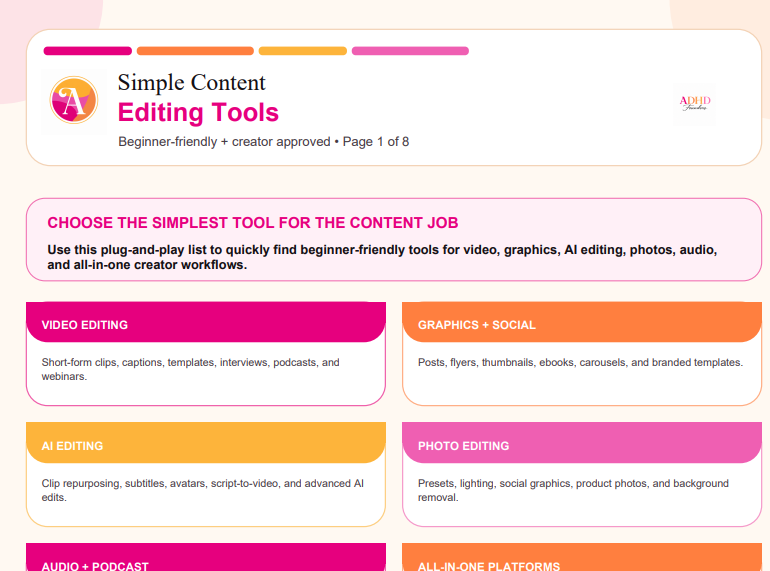The width and height of the screenshot is (770, 571).
Task: Click 'Short-form clips, captions, templates' description
Action: coord(191,369)
